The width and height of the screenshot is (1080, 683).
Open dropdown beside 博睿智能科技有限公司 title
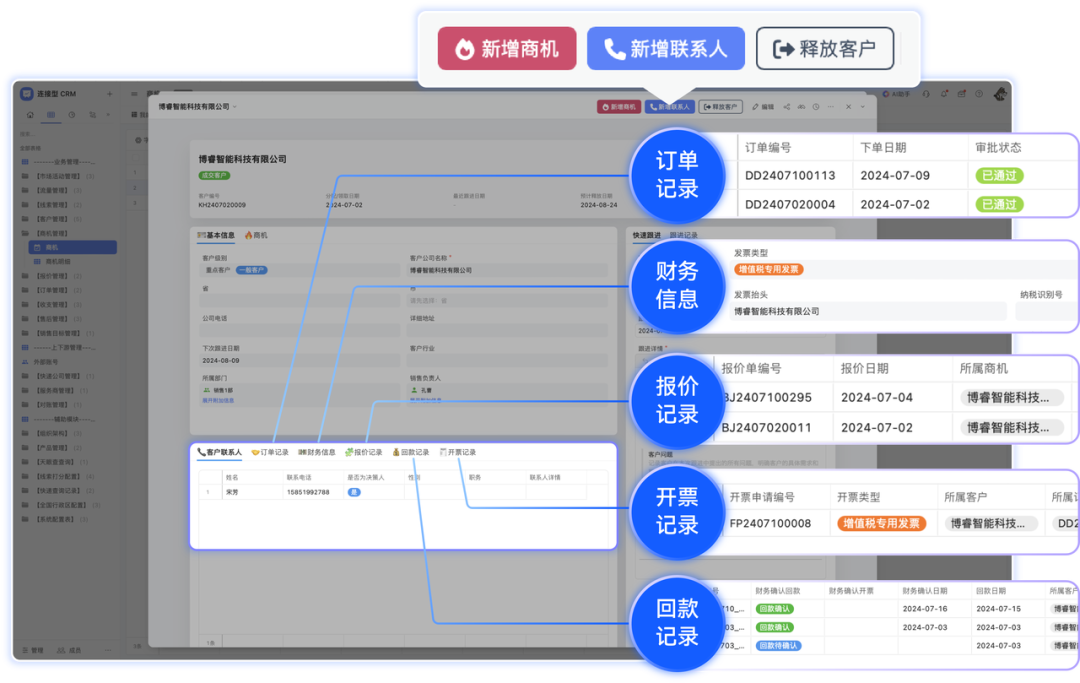(x=235, y=106)
